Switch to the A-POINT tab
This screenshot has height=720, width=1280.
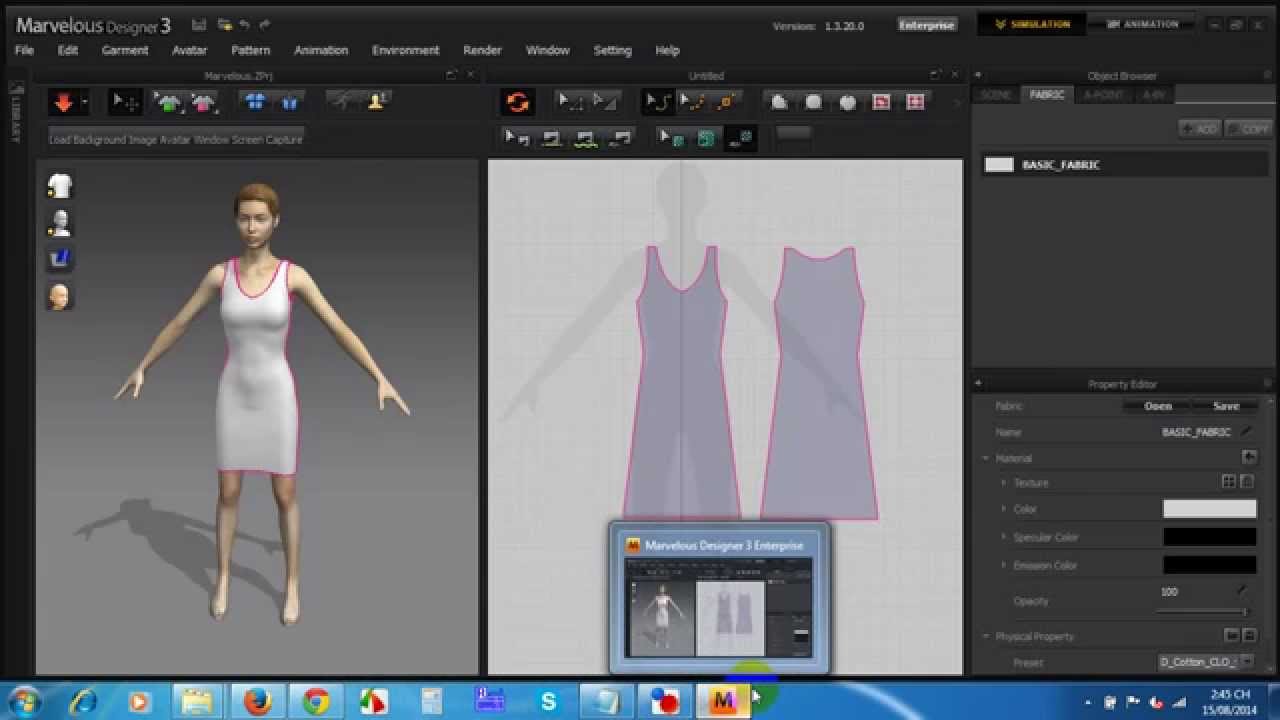tap(1104, 95)
